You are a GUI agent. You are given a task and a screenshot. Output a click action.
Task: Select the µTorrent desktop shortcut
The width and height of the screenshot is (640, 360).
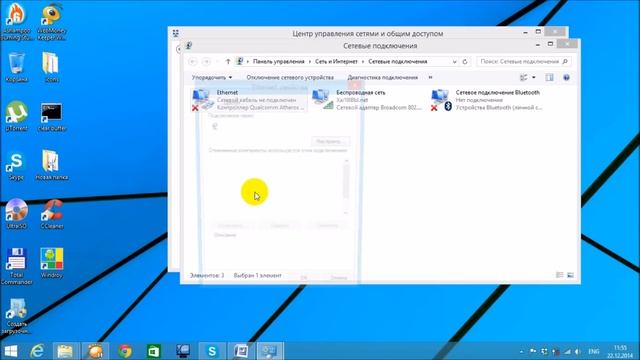16,116
